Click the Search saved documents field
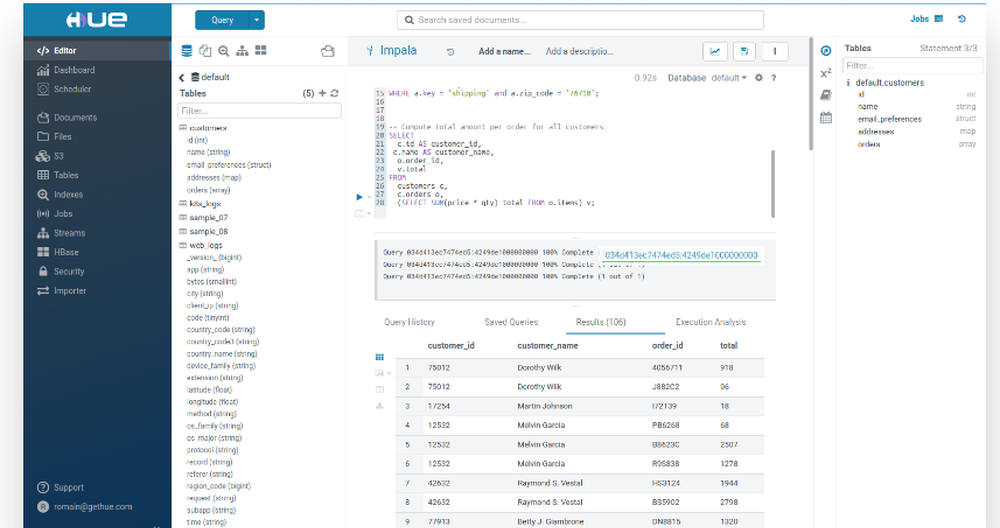The image size is (1000, 528). pyautogui.click(x=580, y=20)
